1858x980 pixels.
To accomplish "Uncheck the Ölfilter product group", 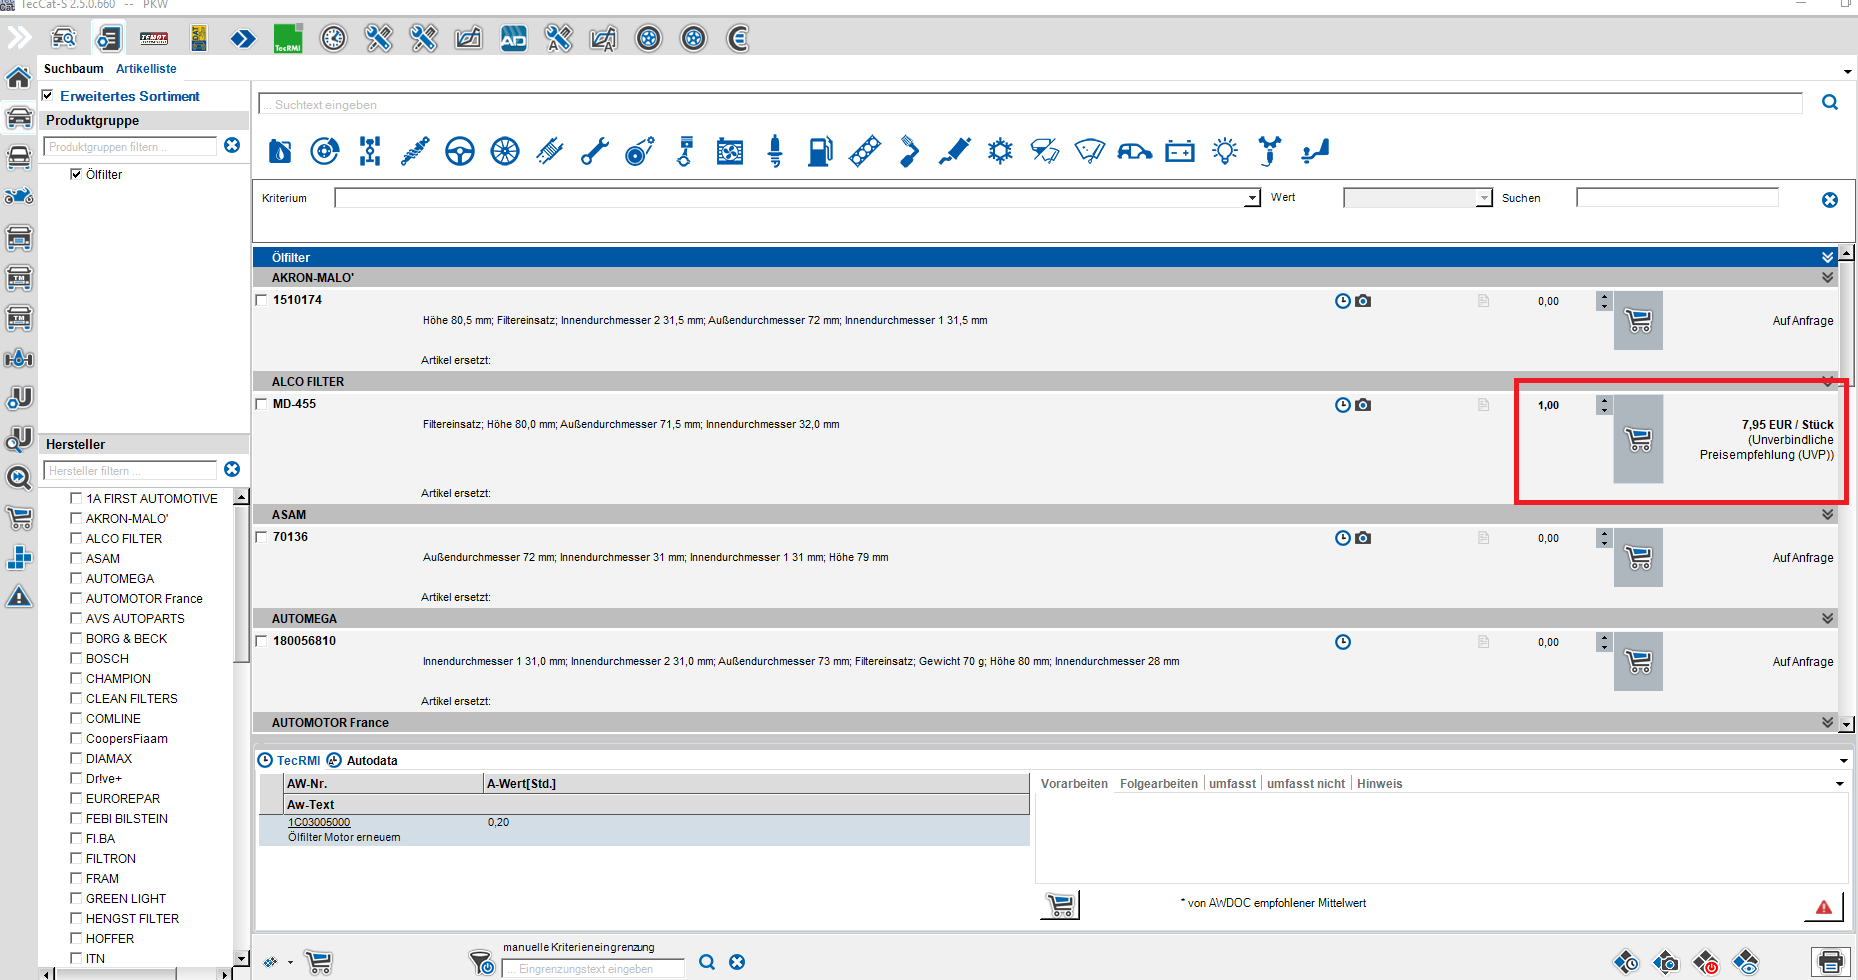I will 76,174.
